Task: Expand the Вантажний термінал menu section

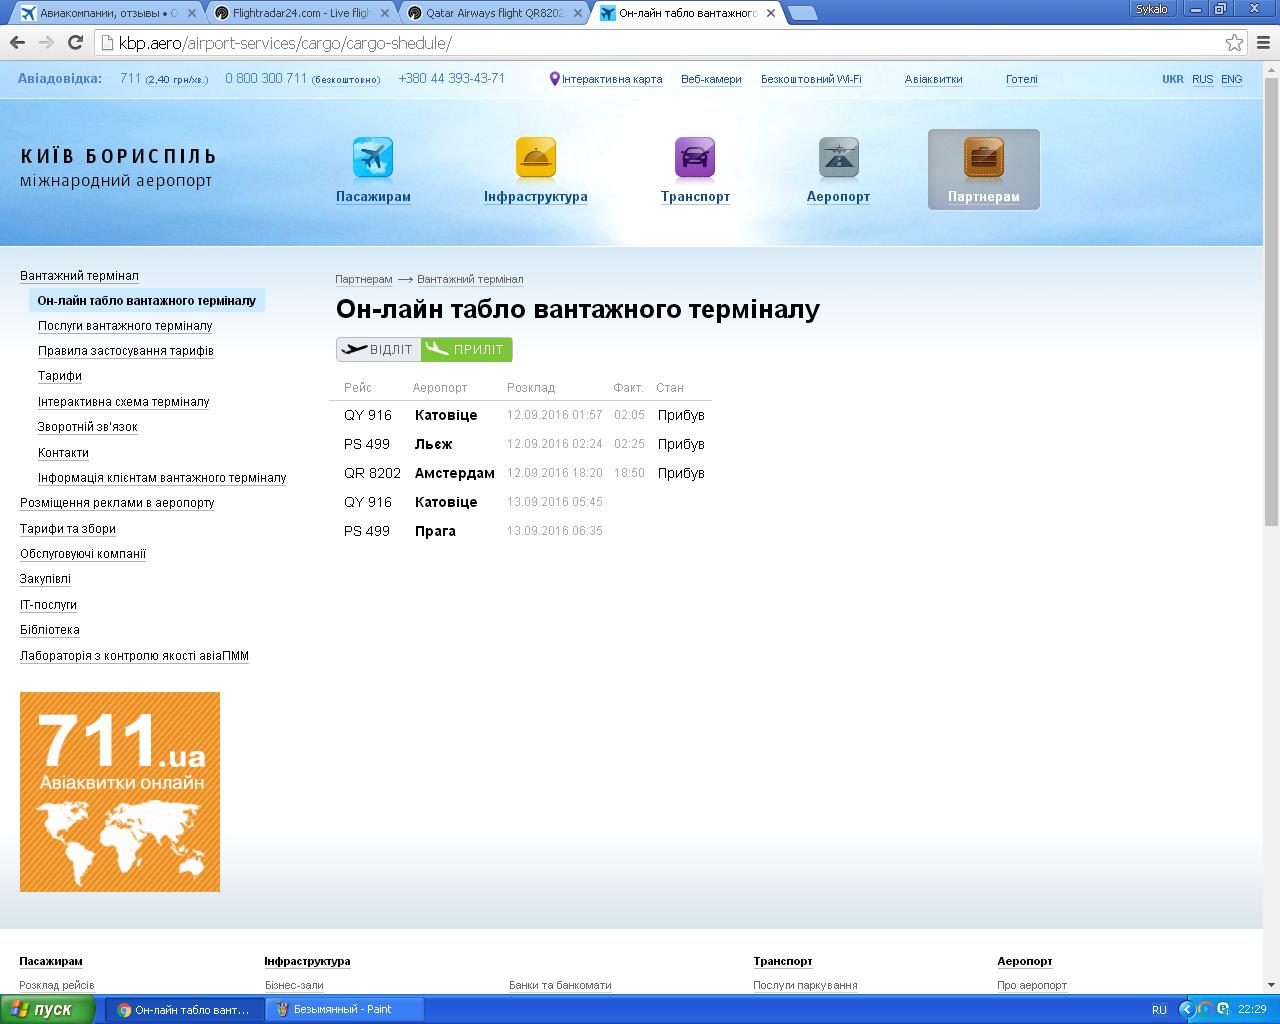Action: 79,276
